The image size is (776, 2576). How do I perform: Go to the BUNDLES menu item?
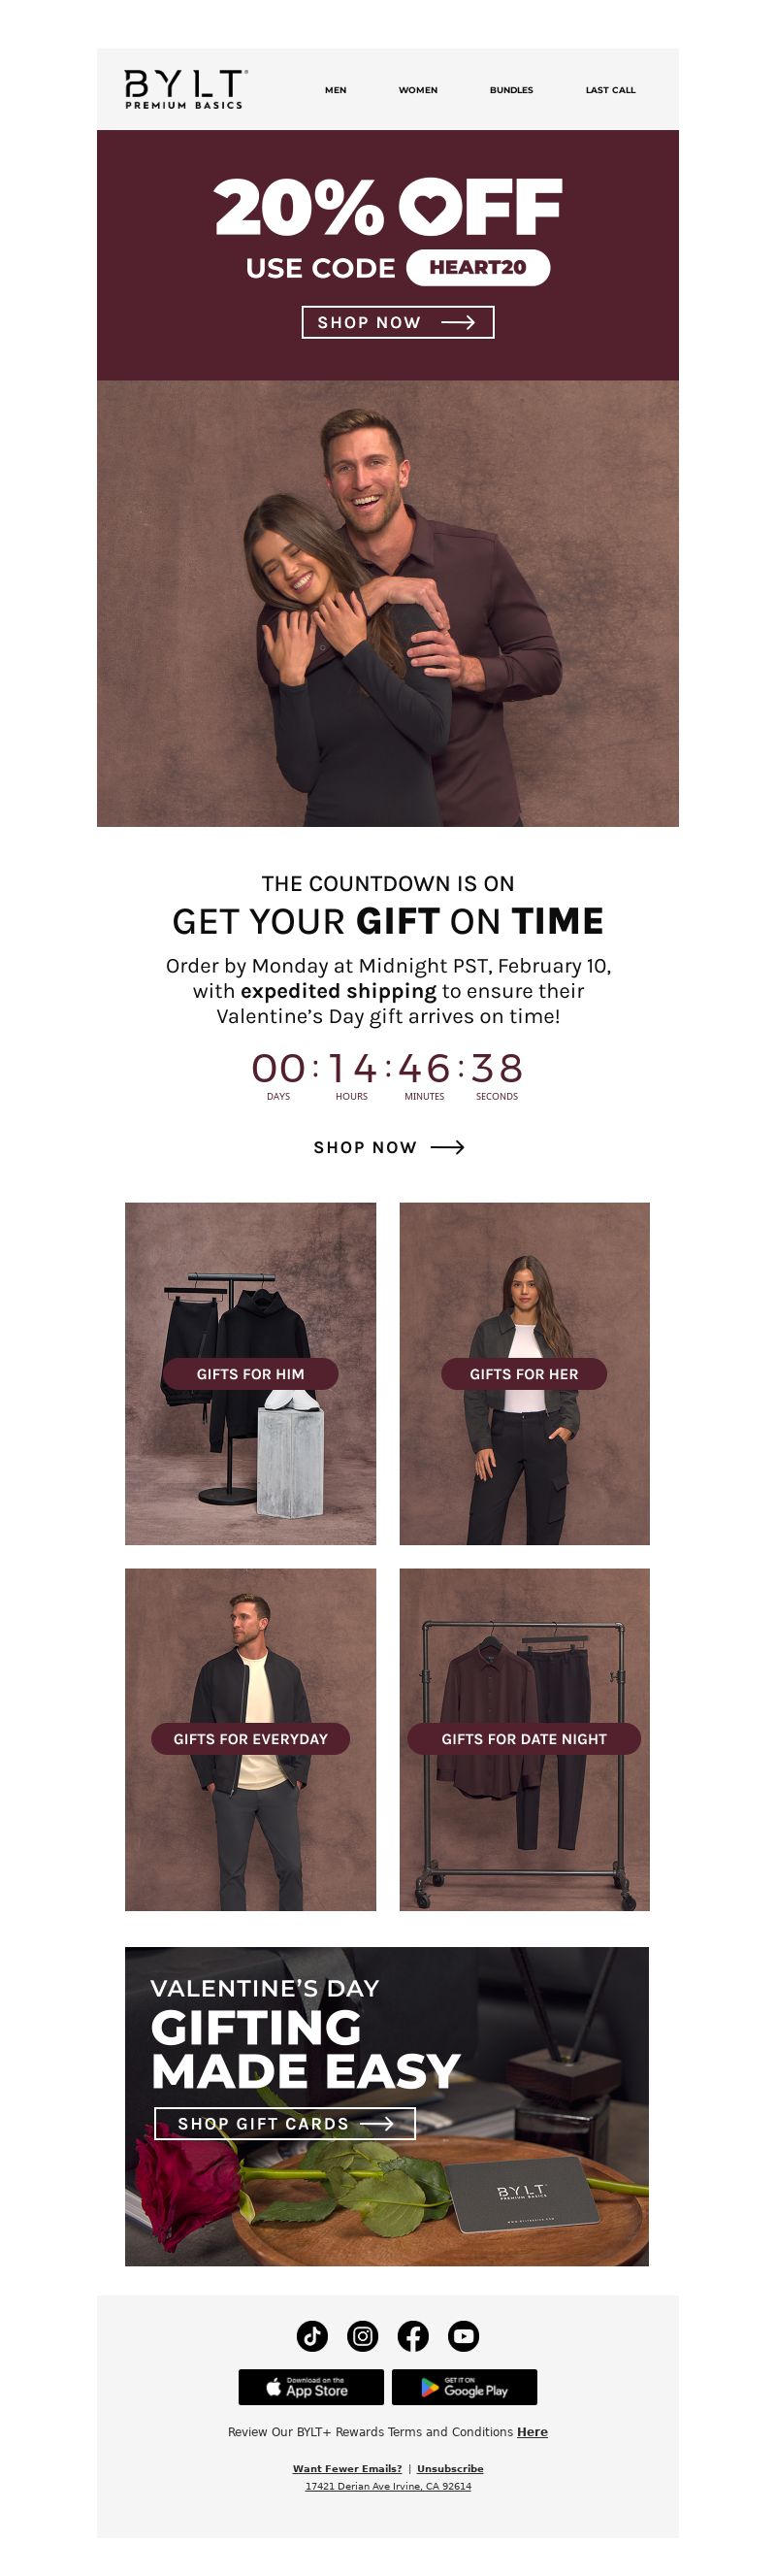[511, 90]
